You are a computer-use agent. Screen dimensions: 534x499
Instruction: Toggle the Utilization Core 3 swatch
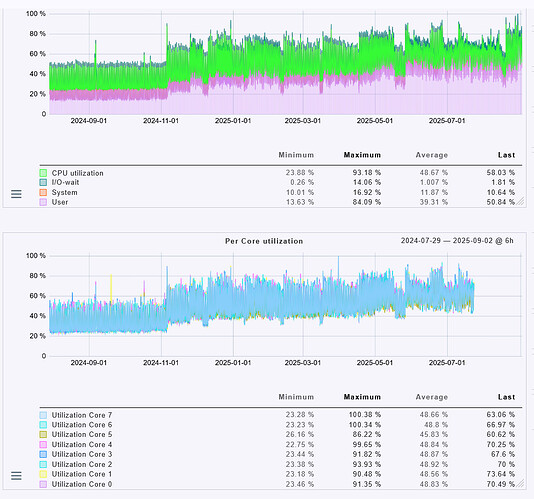[x=43, y=454]
